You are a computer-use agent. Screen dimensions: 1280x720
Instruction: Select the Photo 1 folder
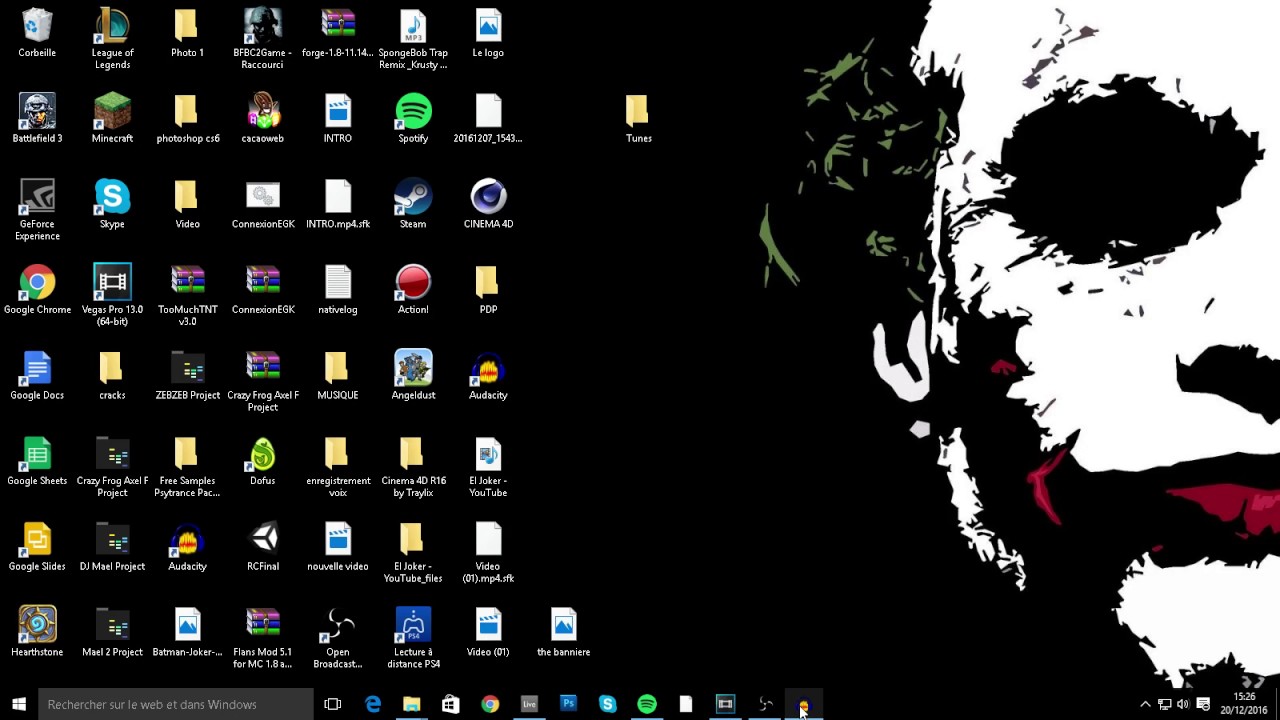(187, 33)
